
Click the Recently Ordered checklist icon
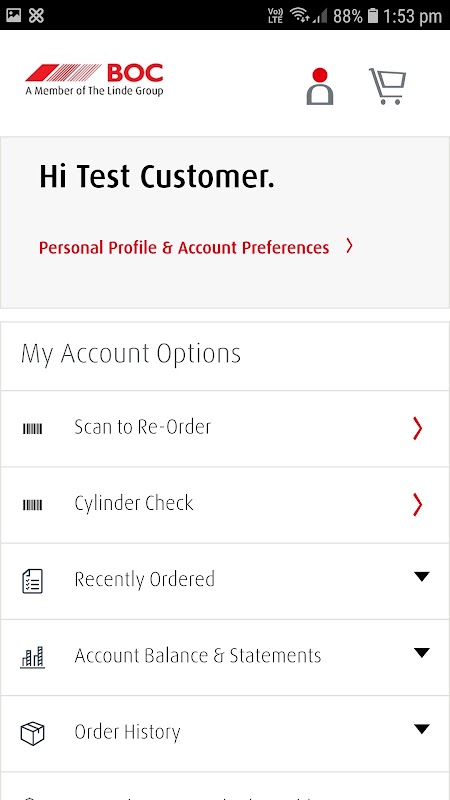point(33,581)
